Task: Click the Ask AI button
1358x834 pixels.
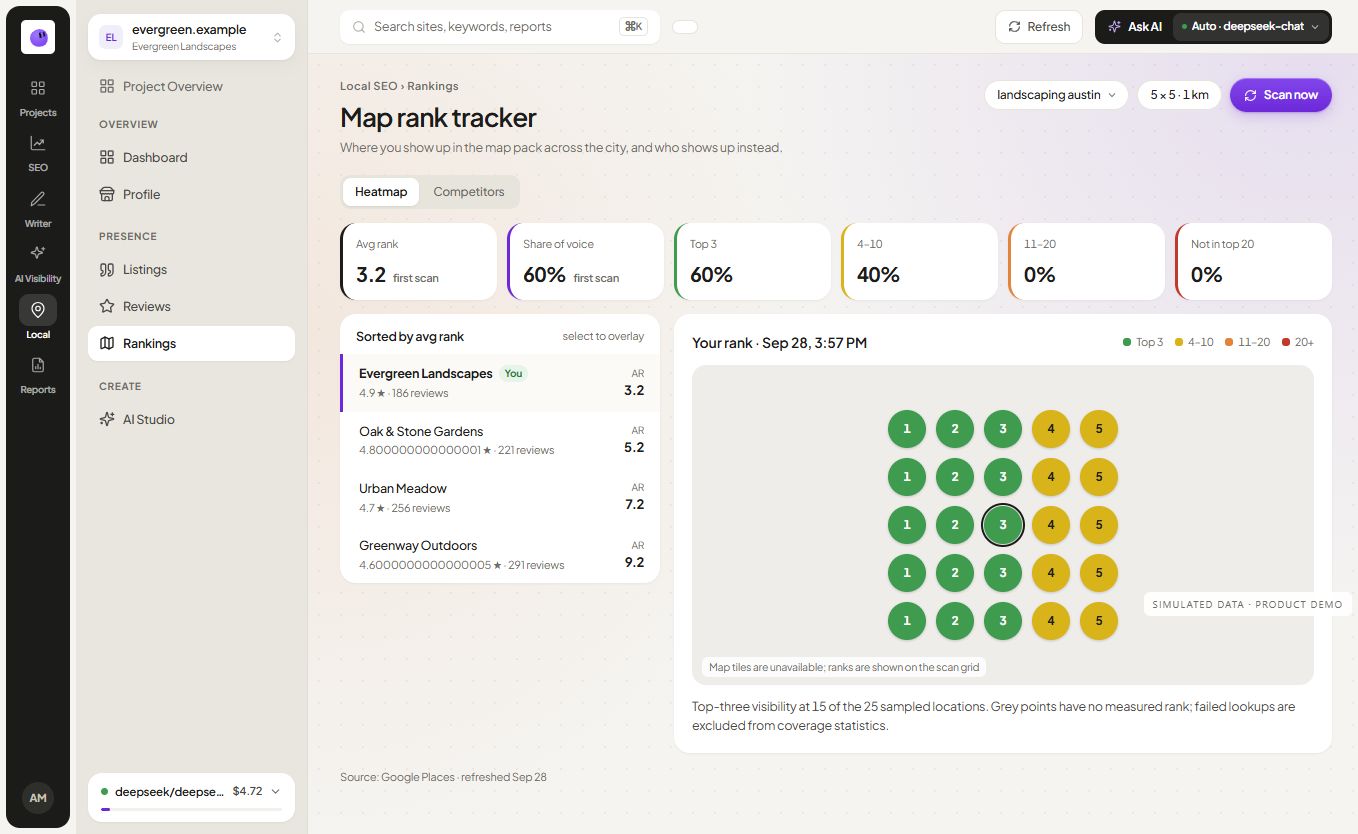Action: click(x=1135, y=27)
